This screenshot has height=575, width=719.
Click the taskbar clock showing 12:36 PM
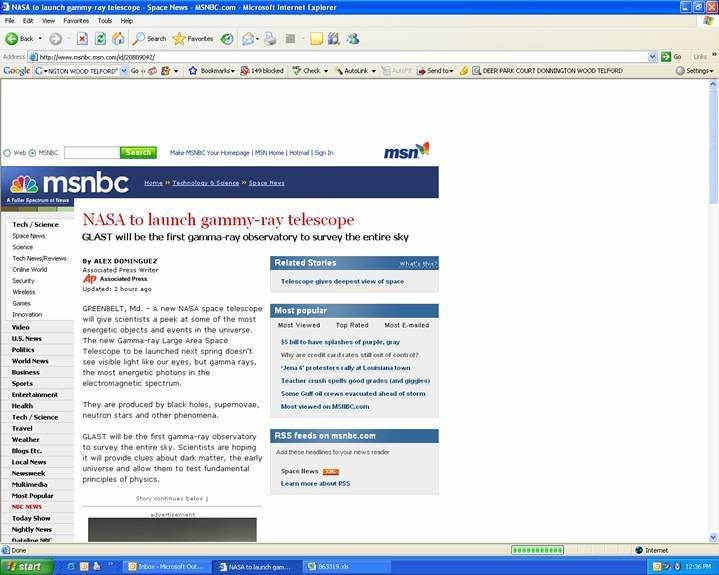[x=698, y=567]
